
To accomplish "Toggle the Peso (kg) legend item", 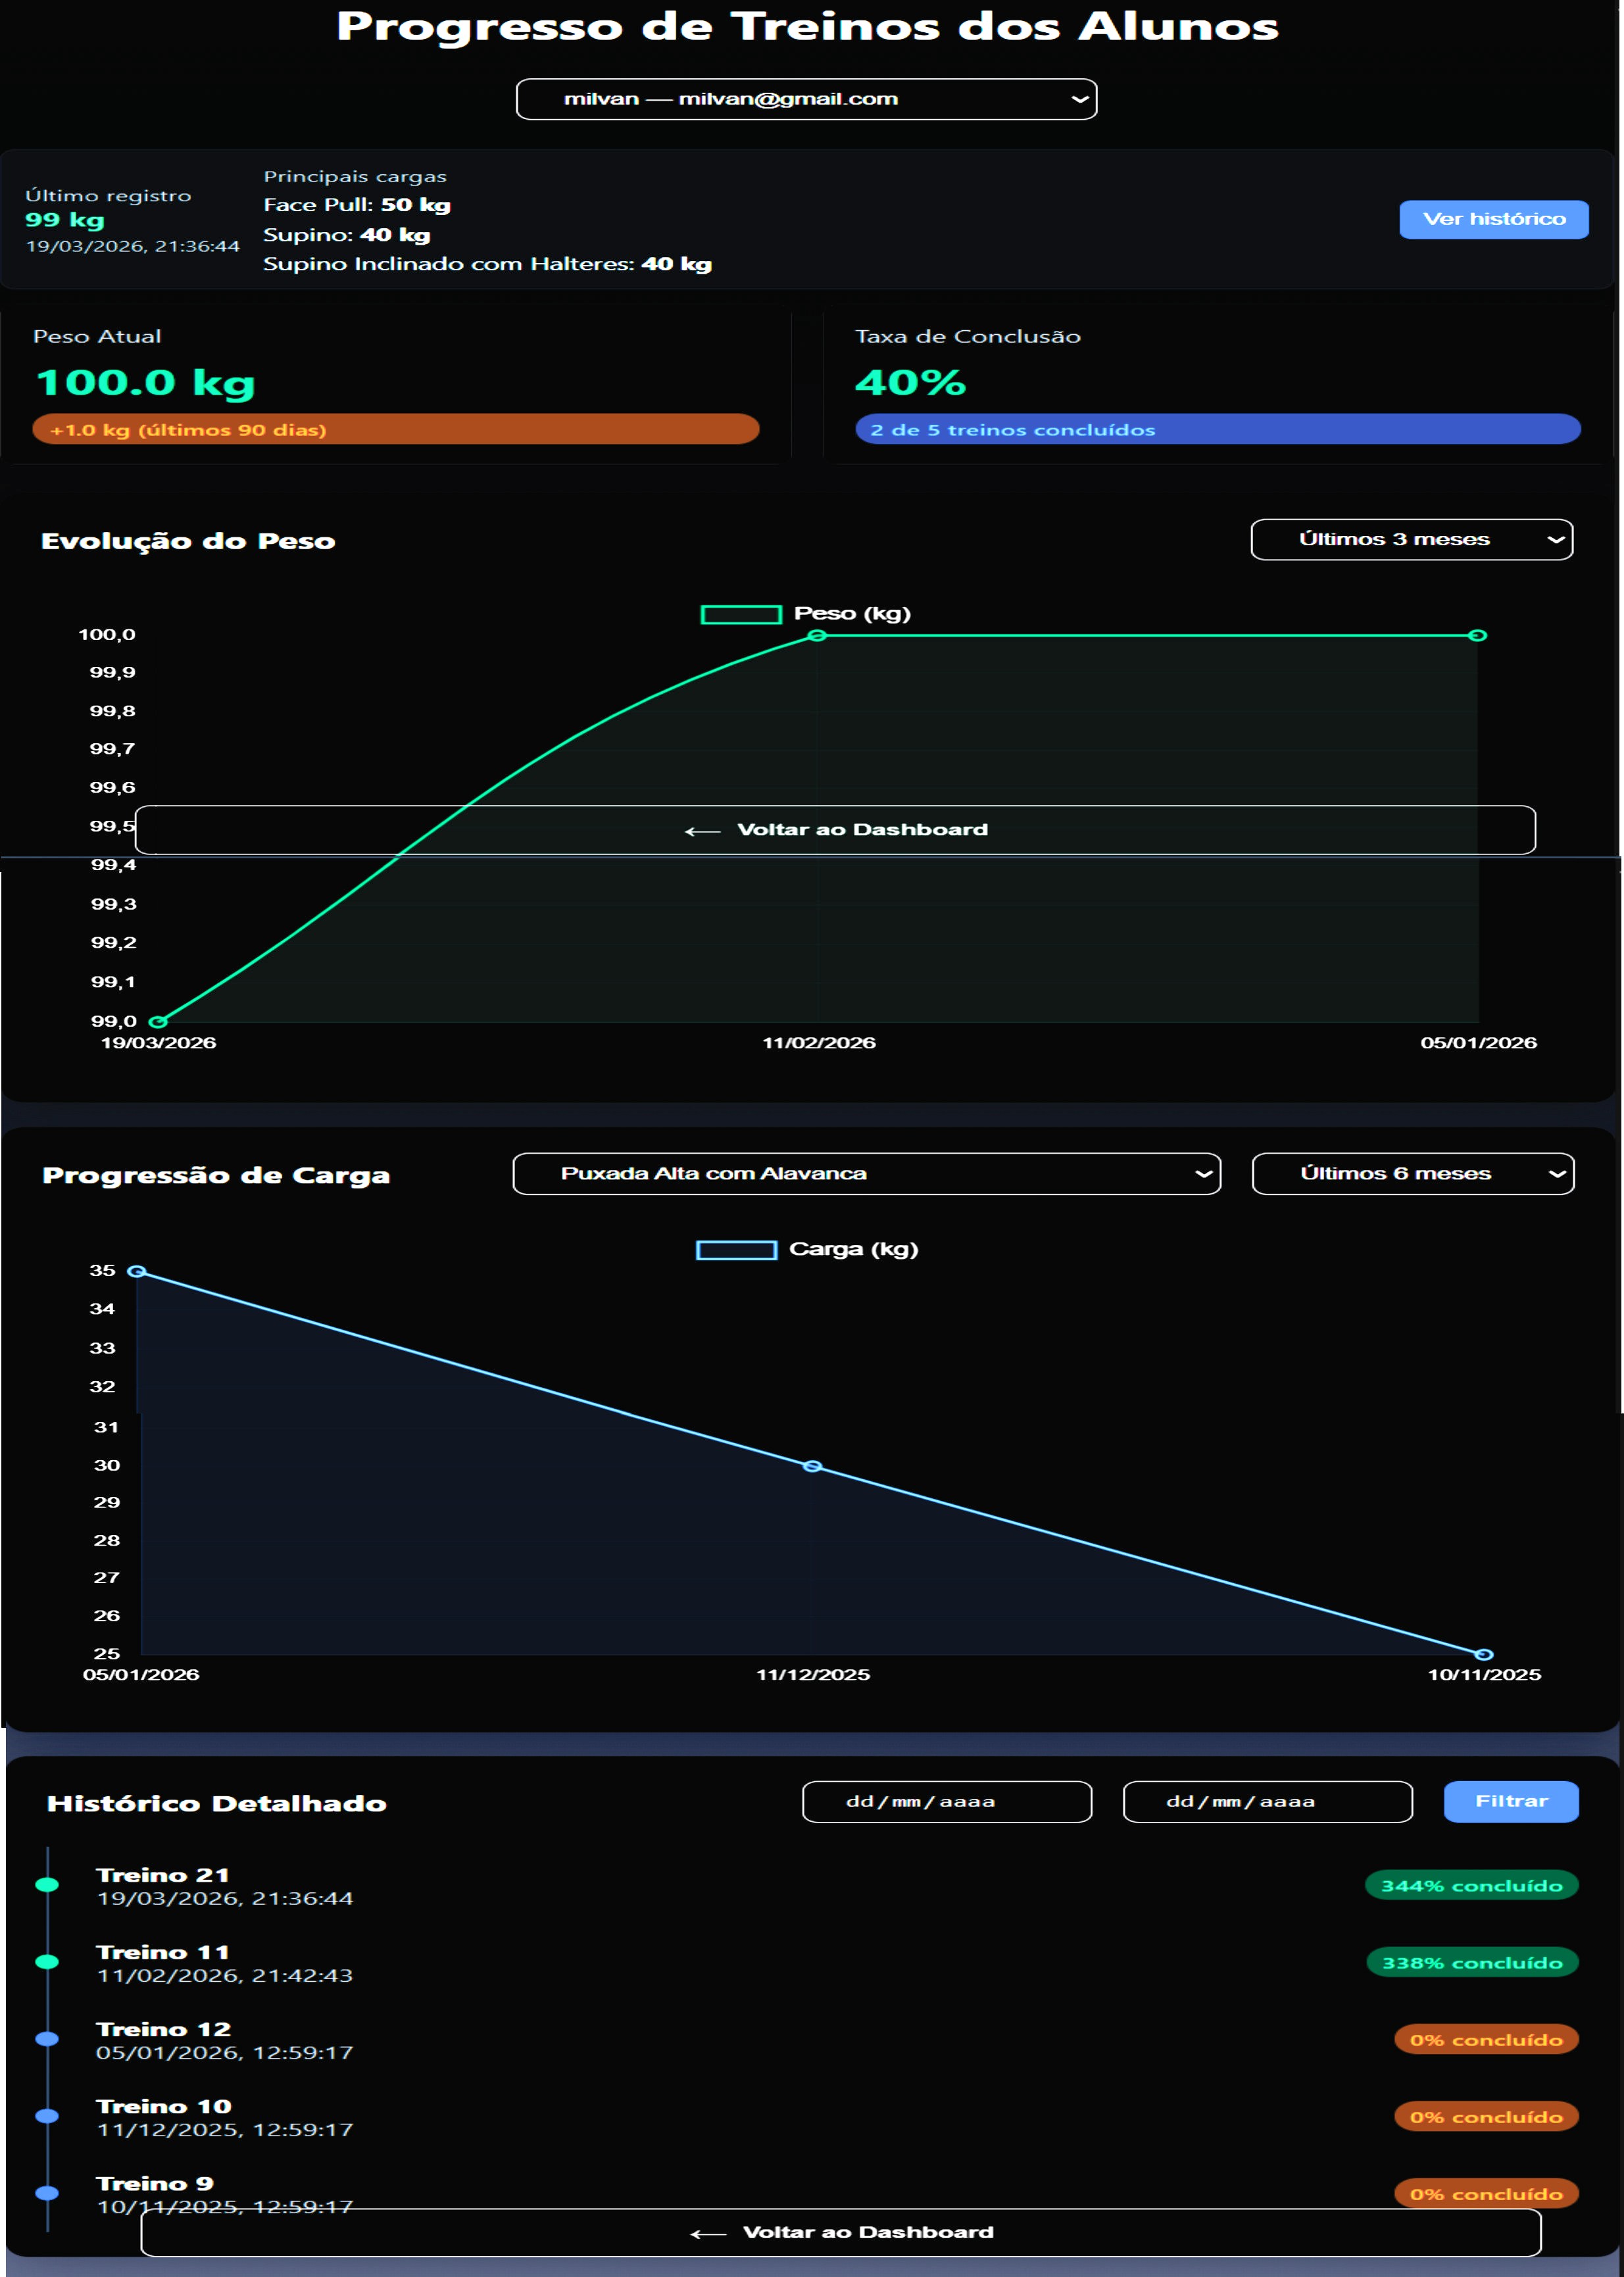I will click(806, 614).
